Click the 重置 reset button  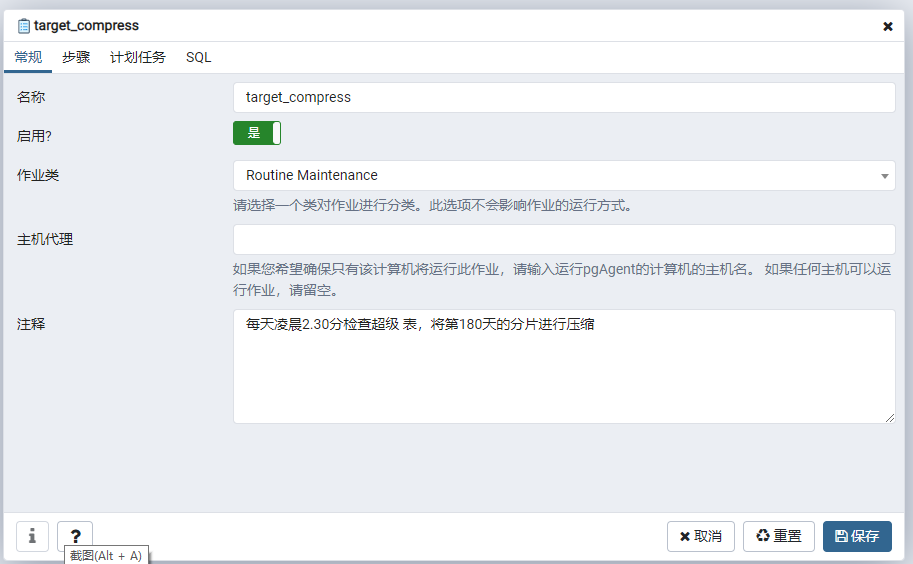tap(778, 536)
